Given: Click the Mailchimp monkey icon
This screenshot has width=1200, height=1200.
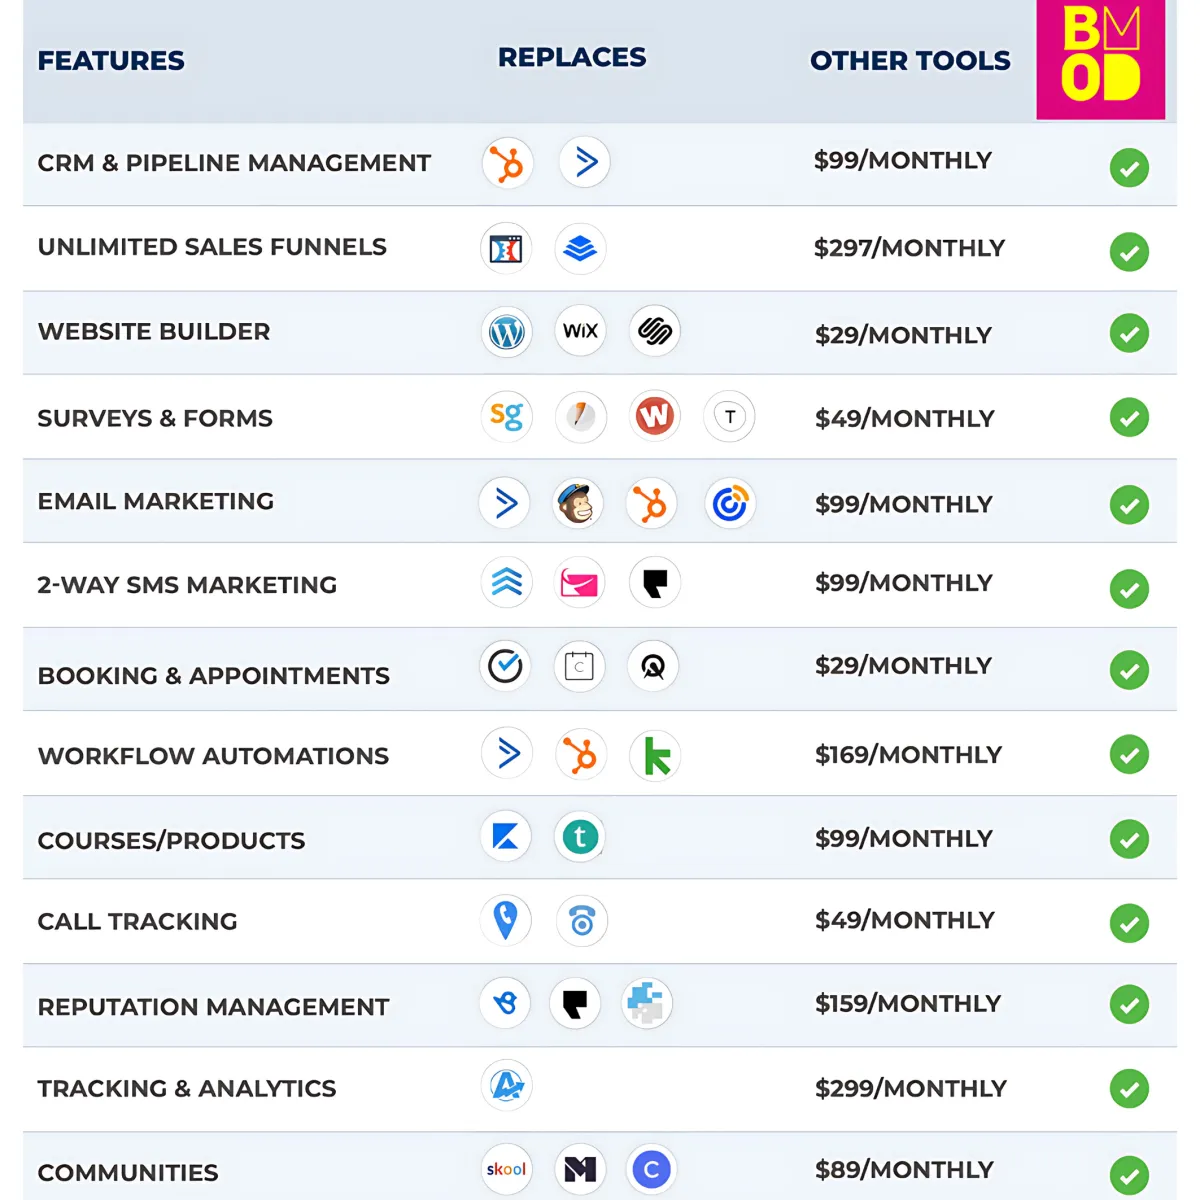Looking at the screenshot, I should coord(579,504).
